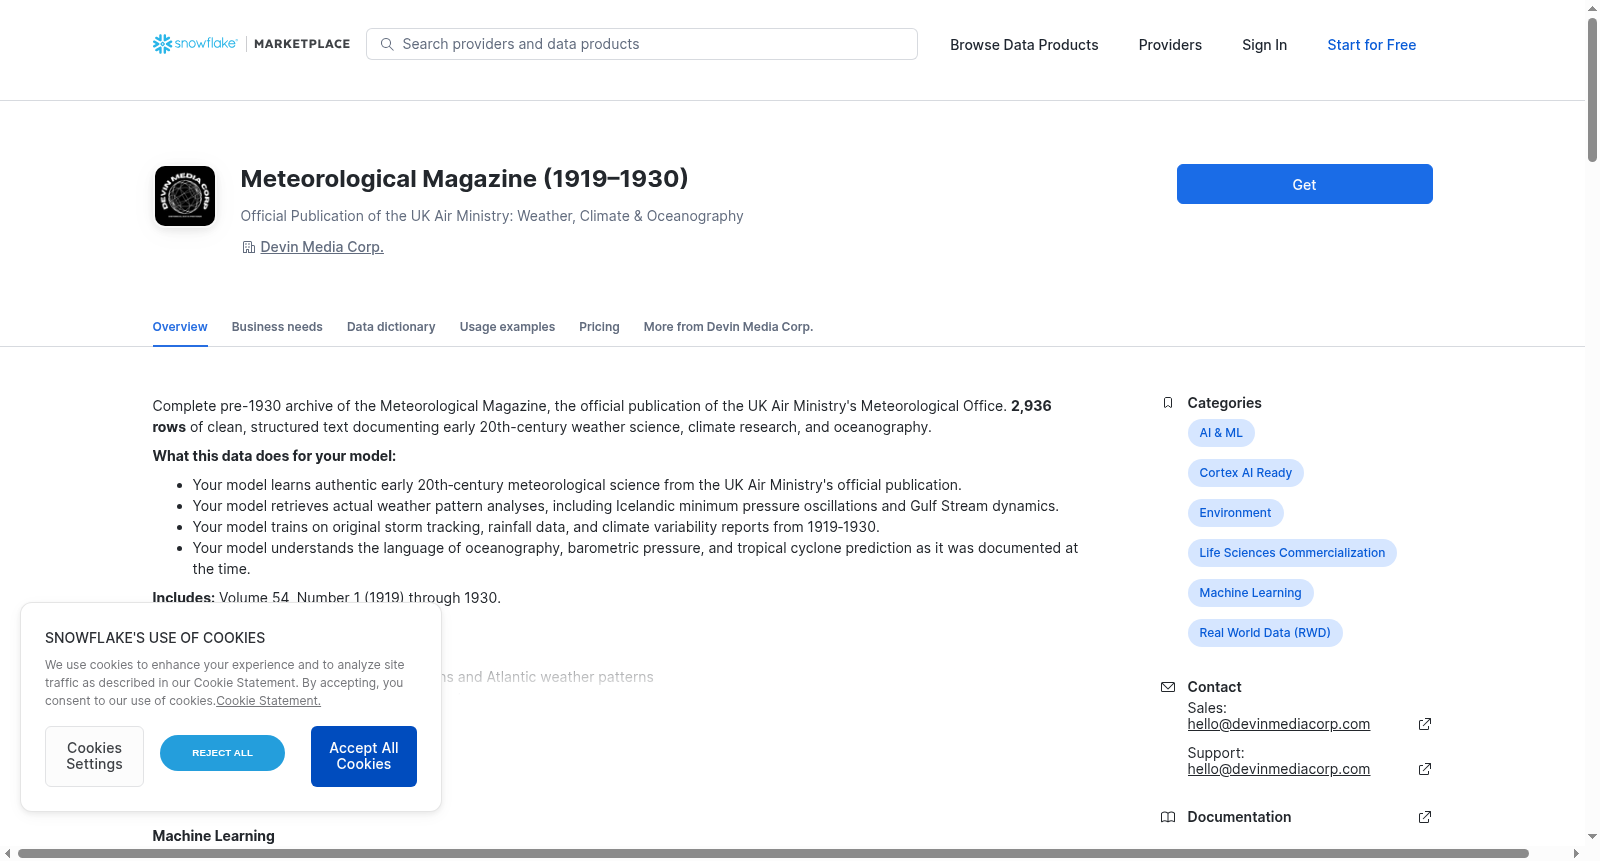Switch to the Business needs tab
Viewport: 1600px width, 861px height.
point(277,327)
